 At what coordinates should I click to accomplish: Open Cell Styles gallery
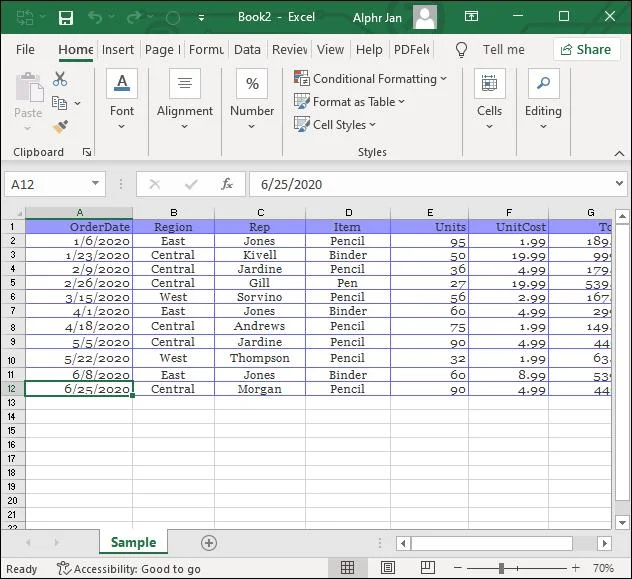tap(335, 125)
